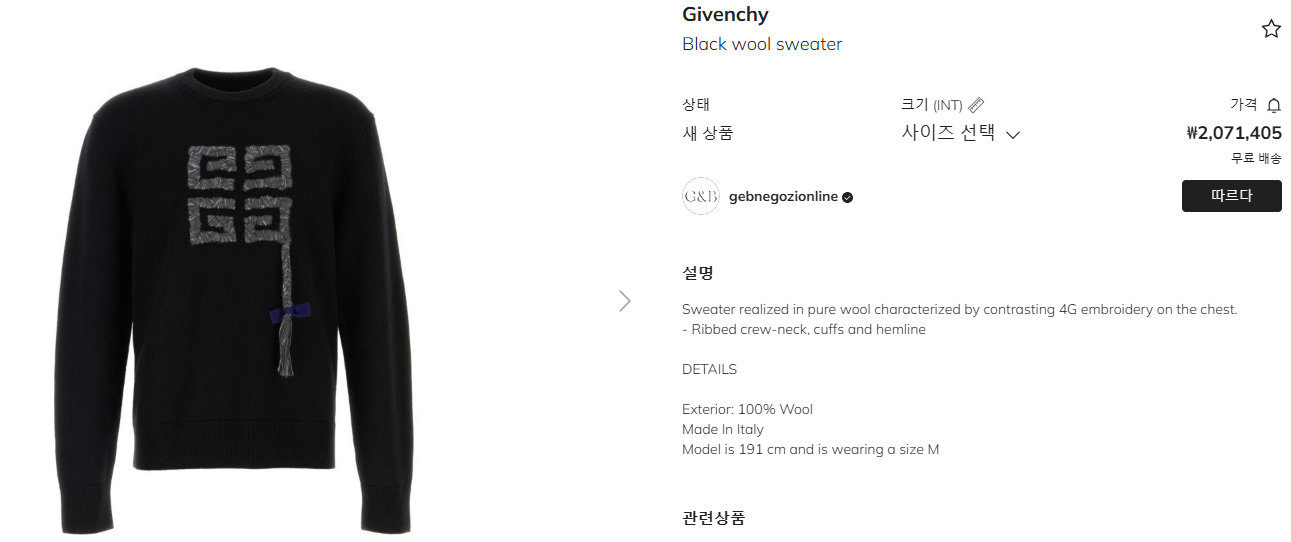Open the 사이즈 선택 size dropdown
The width and height of the screenshot is (1291, 542).
pos(961,134)
